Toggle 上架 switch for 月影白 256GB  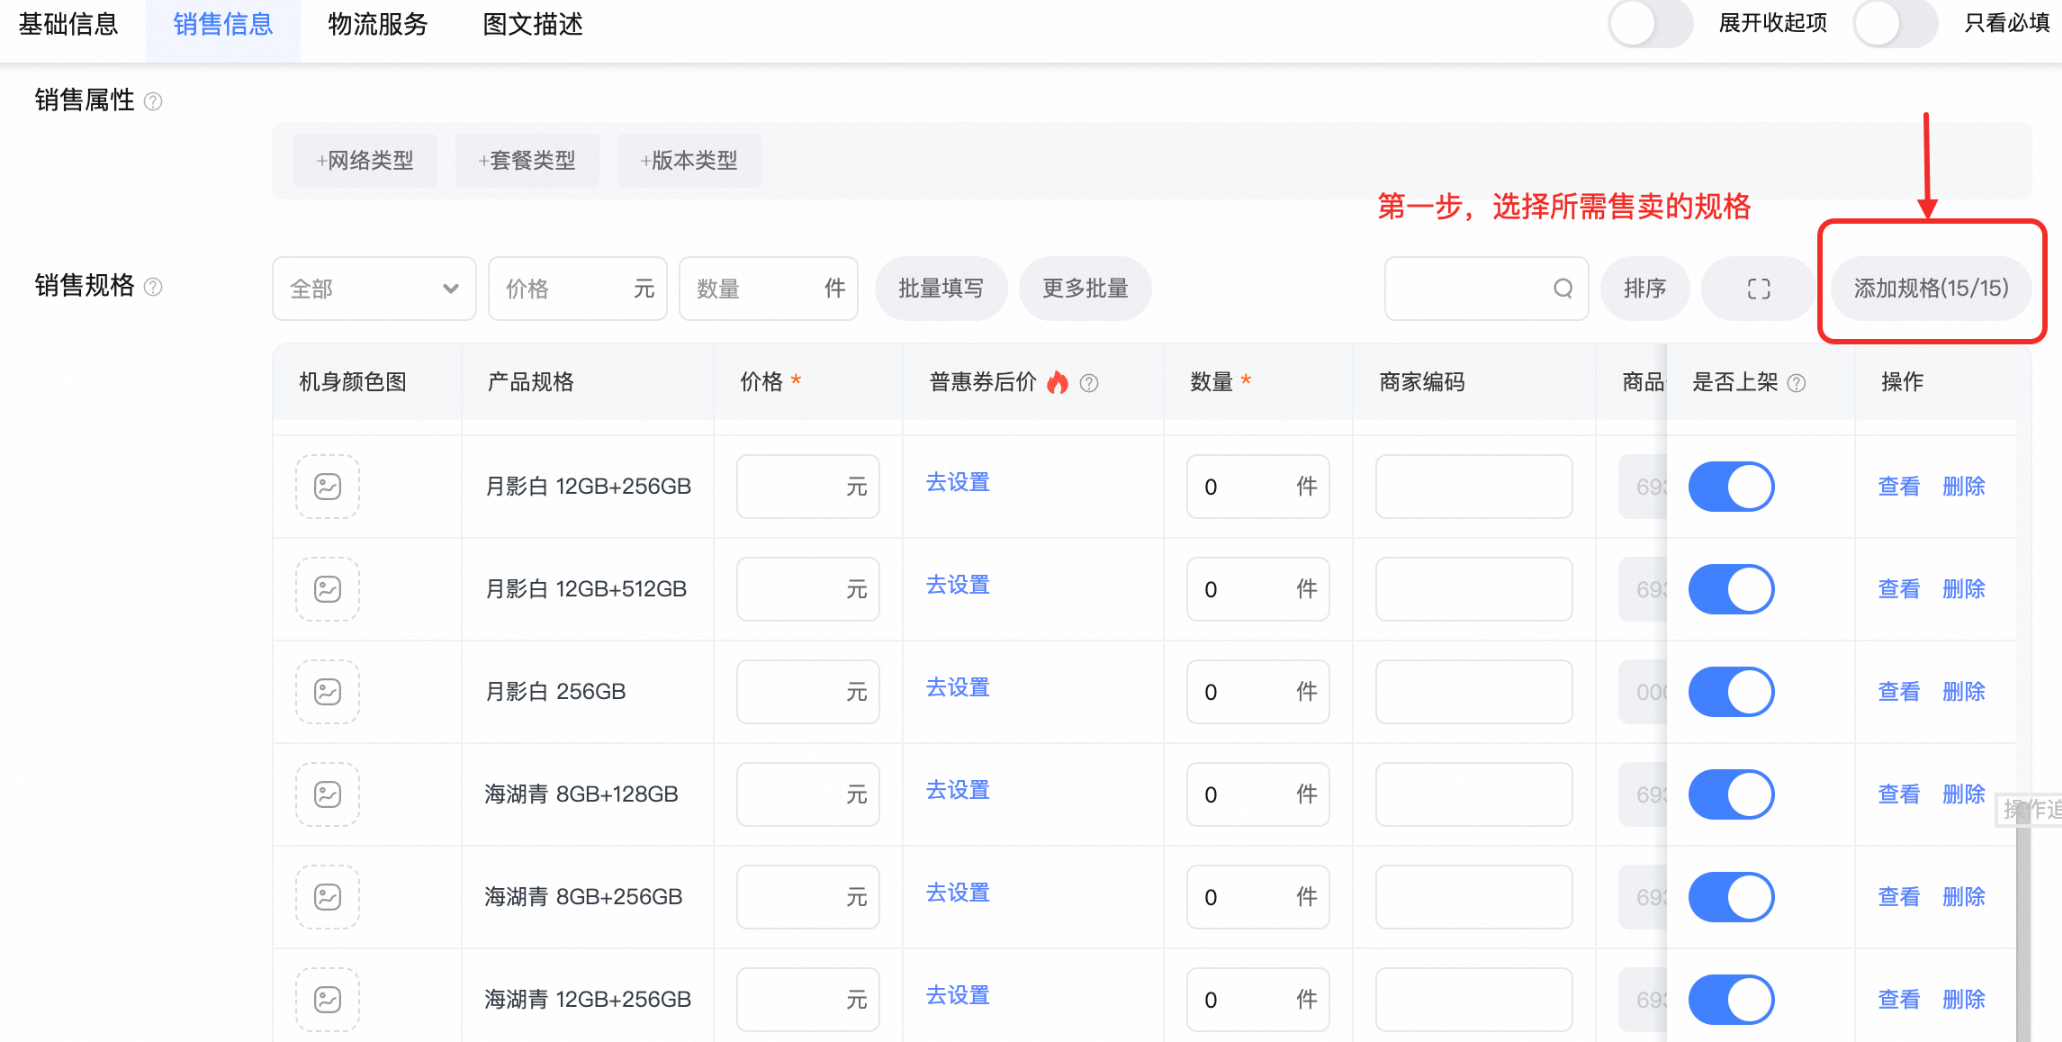pyautogui.click(x=1732, y=692)
